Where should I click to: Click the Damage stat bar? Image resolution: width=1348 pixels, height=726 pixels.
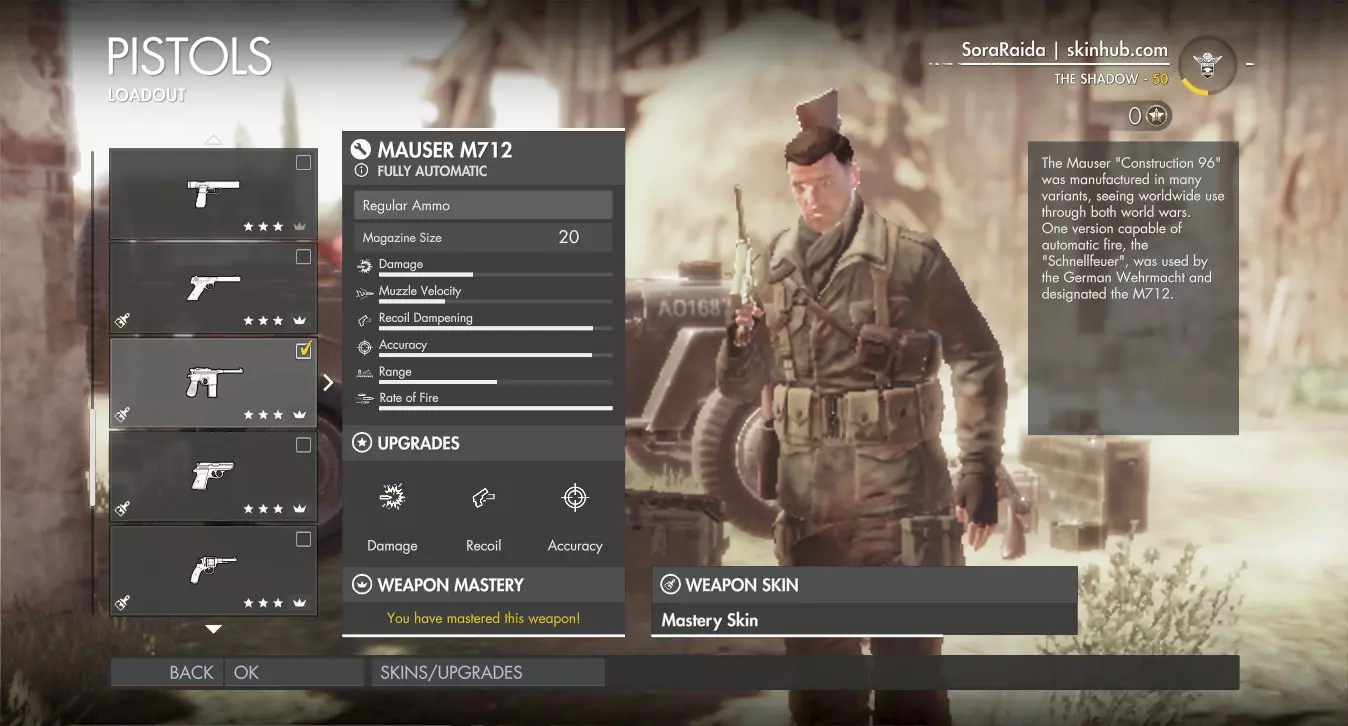click(x=495, y=274)
